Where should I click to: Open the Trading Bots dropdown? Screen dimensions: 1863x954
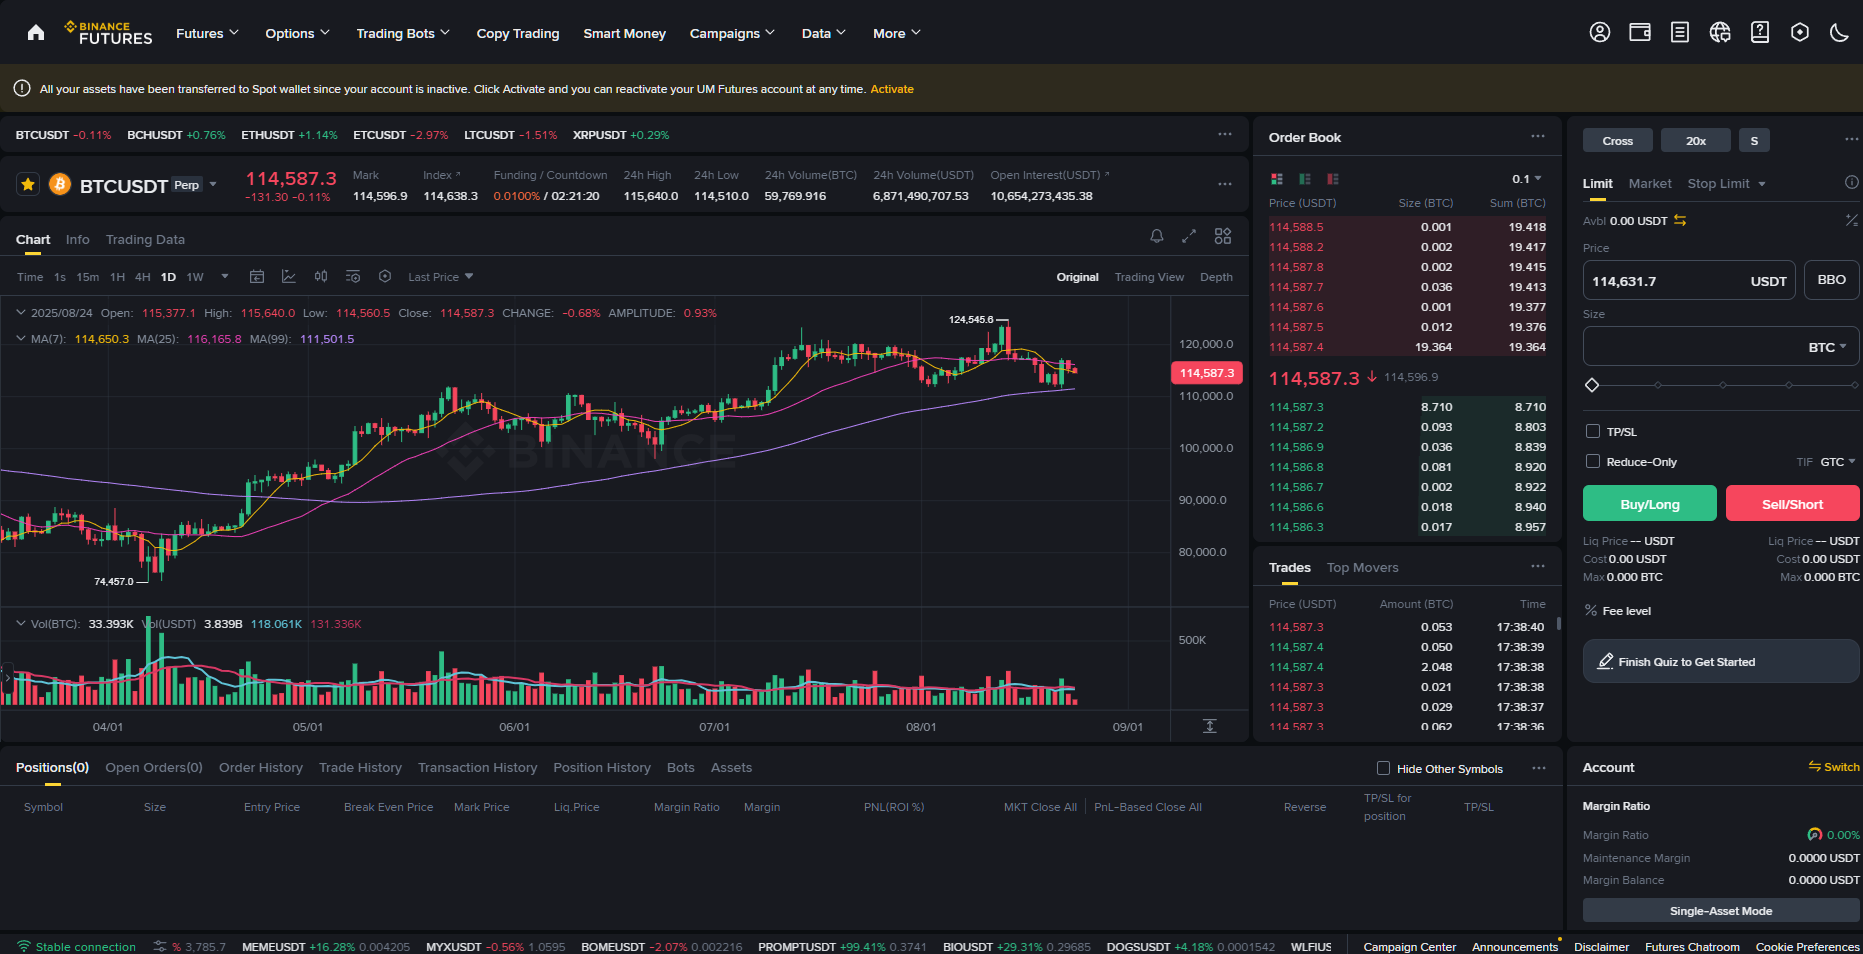(x=403, y=33)
